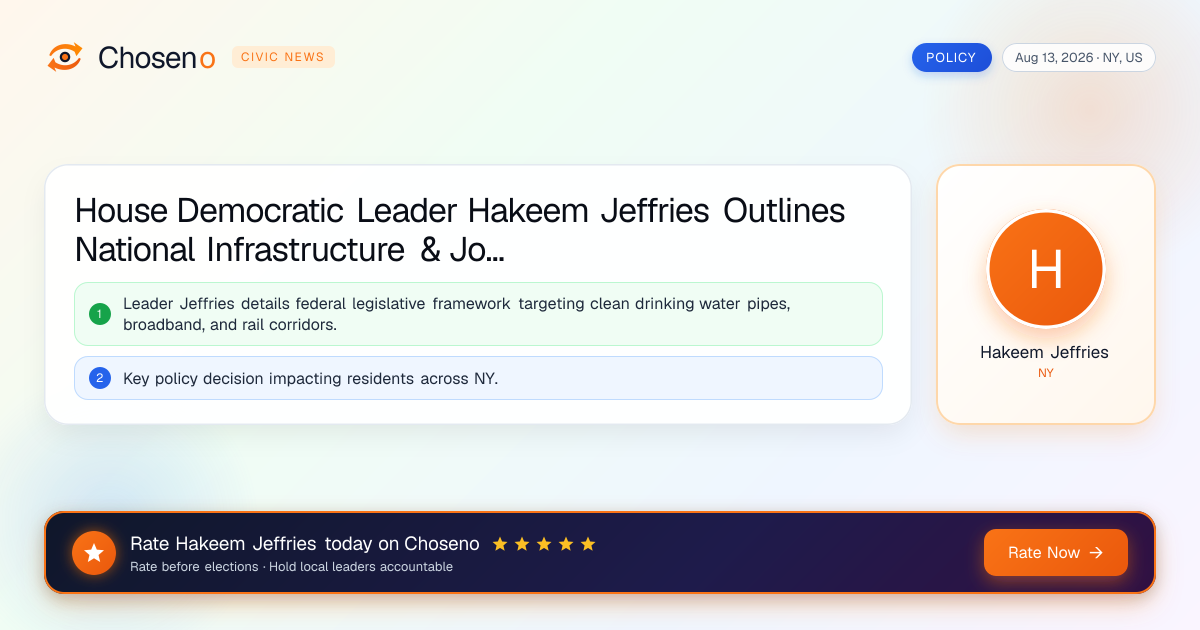Click the blue number 2 badge
The image size is (1200, 630).
point(99,378)
